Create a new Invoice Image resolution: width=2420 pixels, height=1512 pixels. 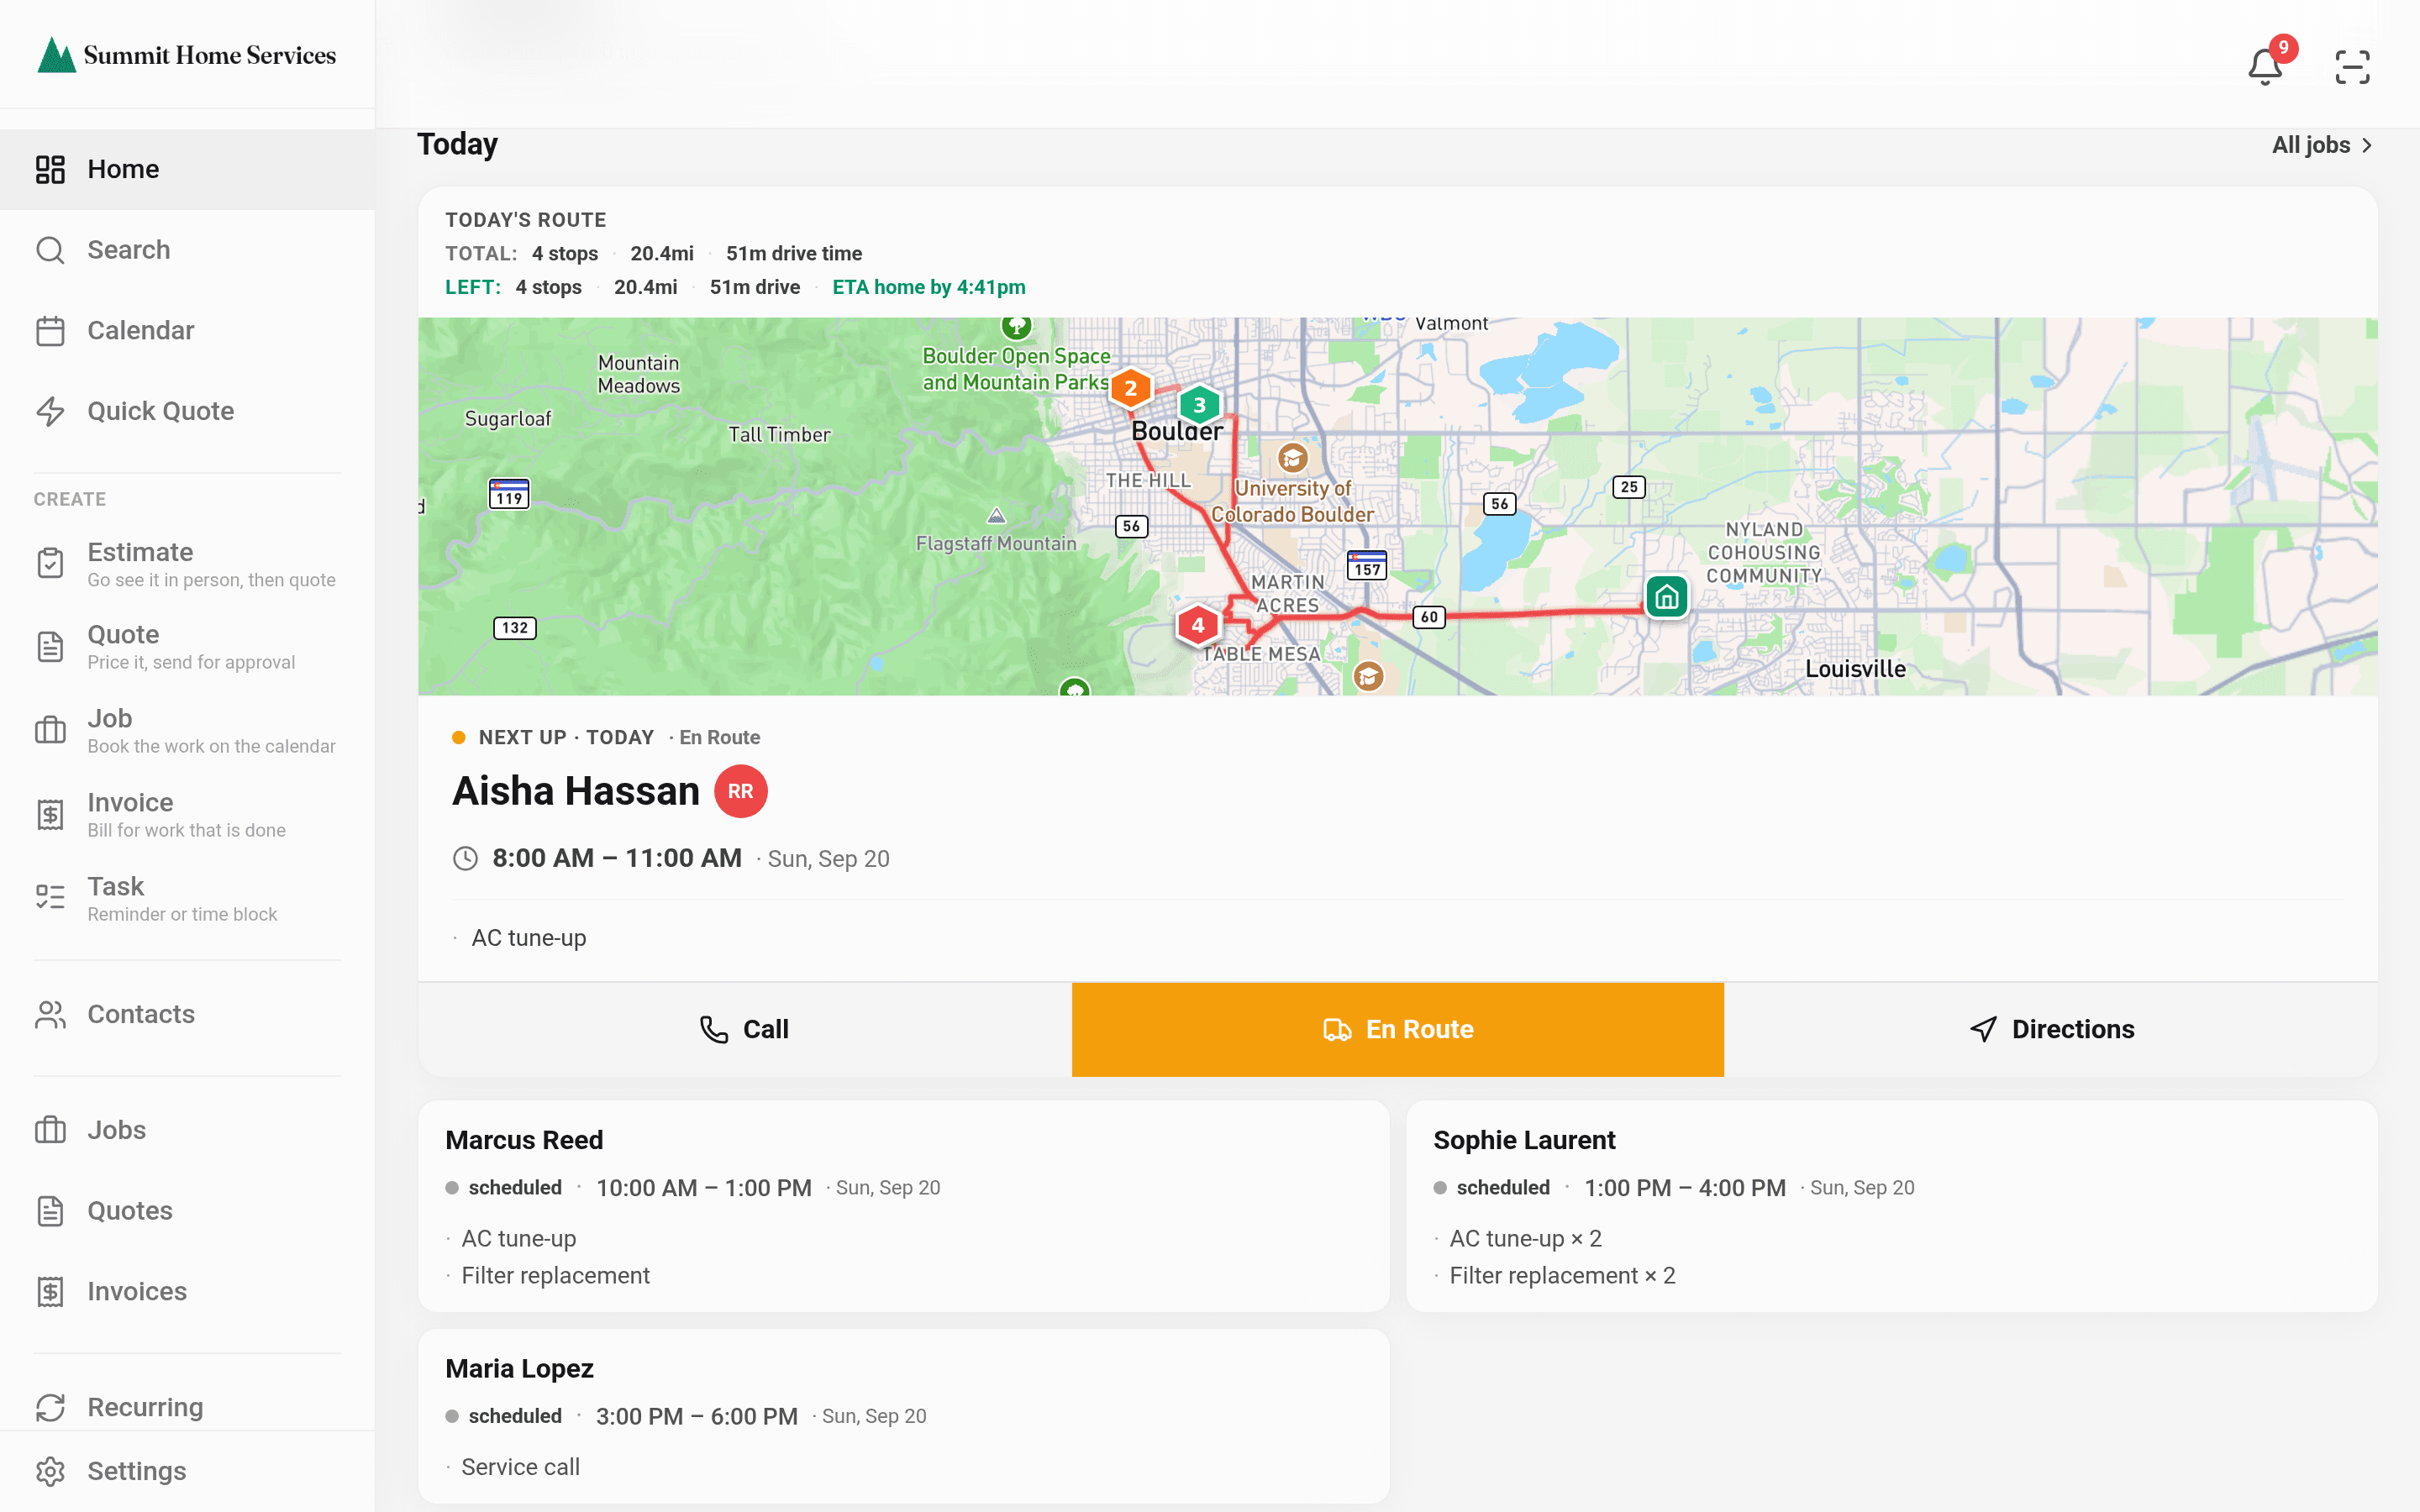187,815
